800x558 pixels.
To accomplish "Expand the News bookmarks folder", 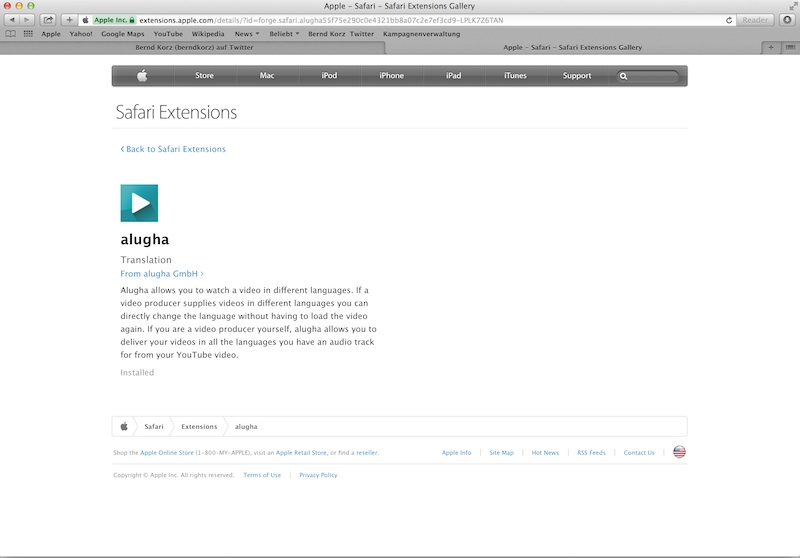I will tap(247, 34).
